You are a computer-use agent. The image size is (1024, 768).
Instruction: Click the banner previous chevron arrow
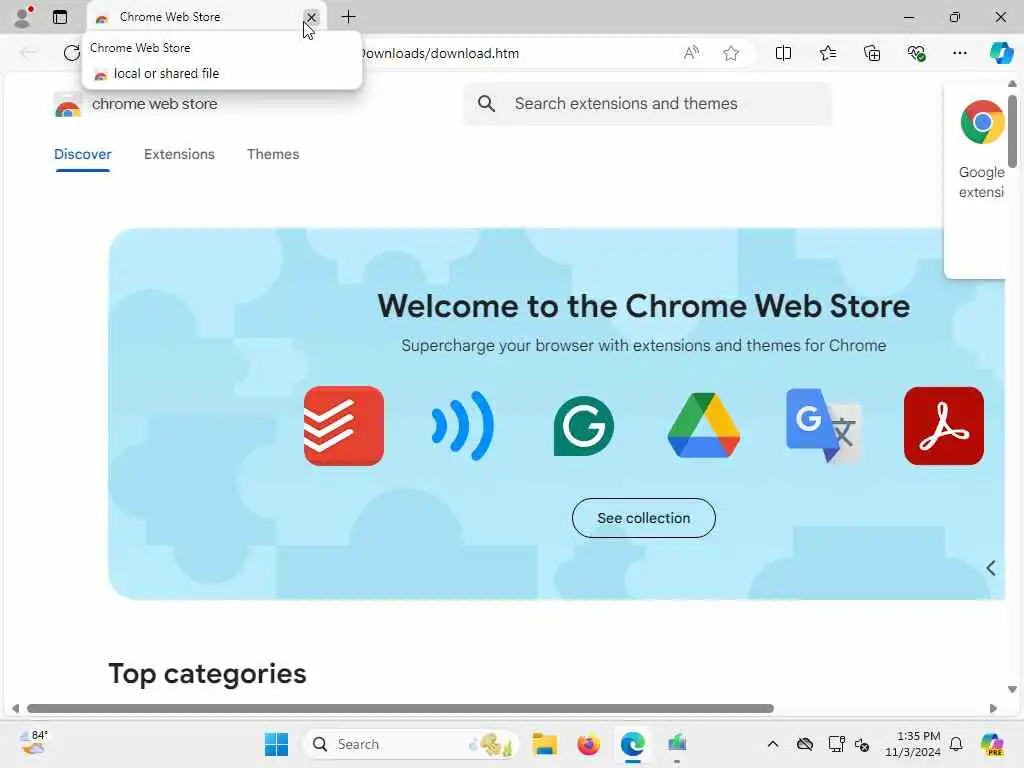coord(991,568)
